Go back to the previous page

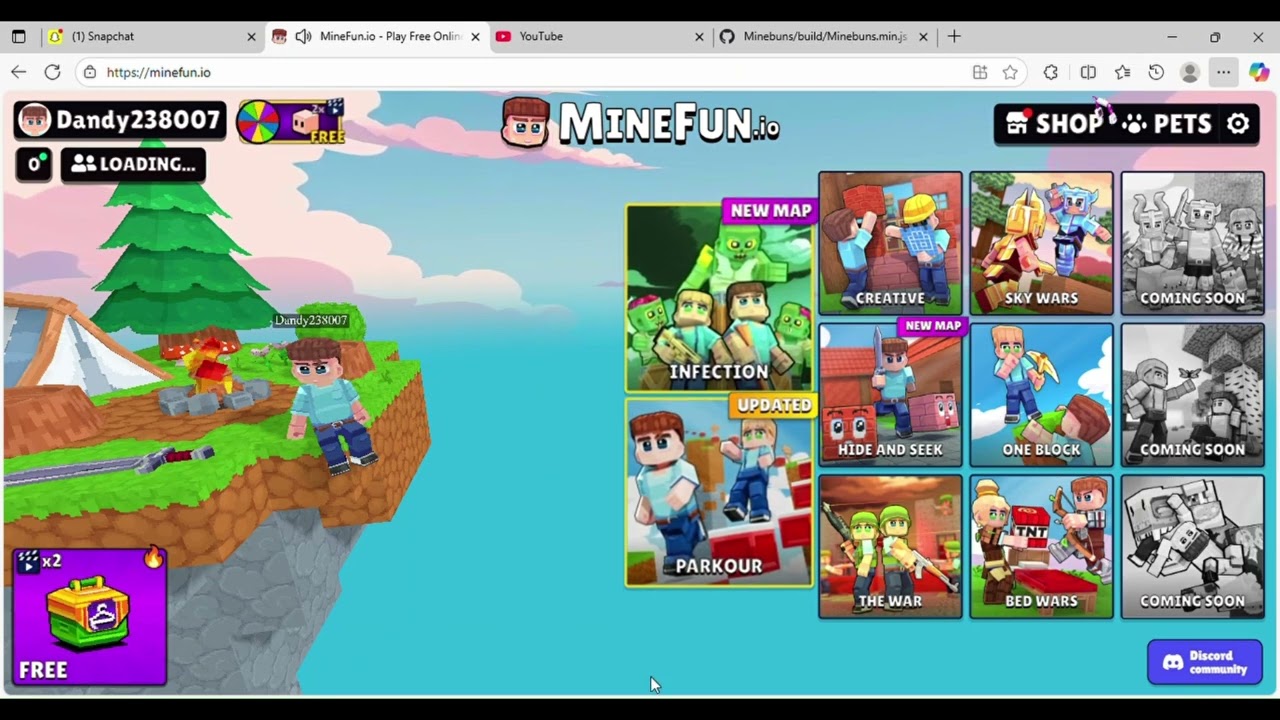[18, 72]
